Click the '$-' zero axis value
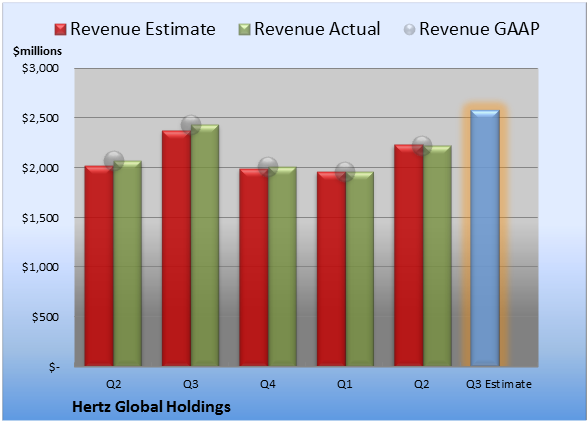 tap(54, 367)
